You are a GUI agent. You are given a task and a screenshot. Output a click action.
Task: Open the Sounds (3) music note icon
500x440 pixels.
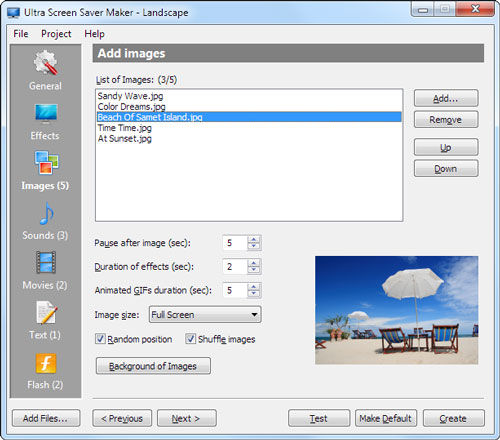(x=47, y=213)
